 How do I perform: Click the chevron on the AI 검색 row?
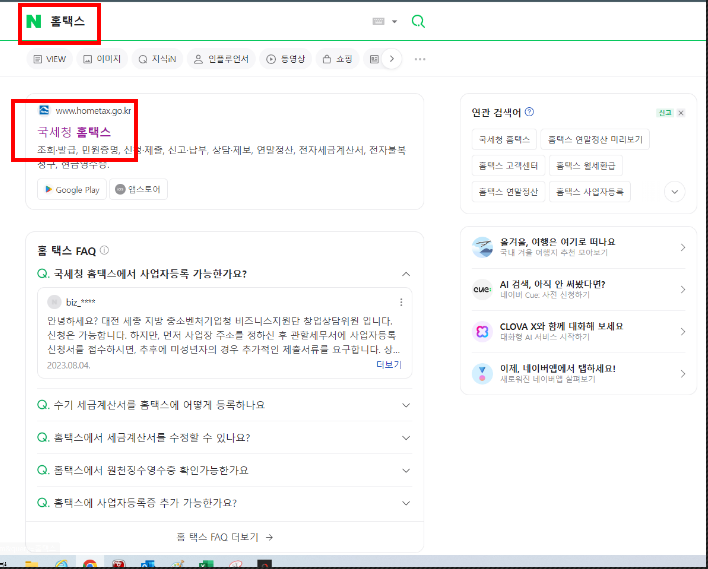tap(683, 289)
